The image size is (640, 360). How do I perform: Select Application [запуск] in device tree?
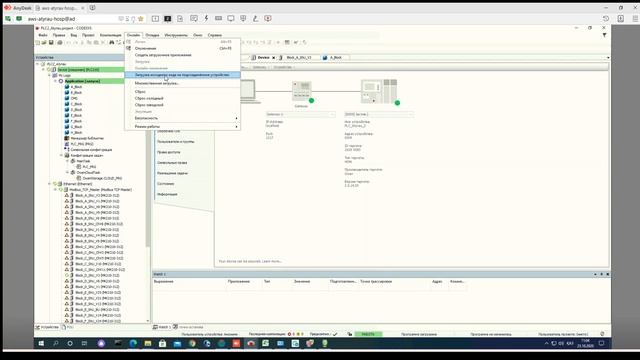click(x=82, y=81)
